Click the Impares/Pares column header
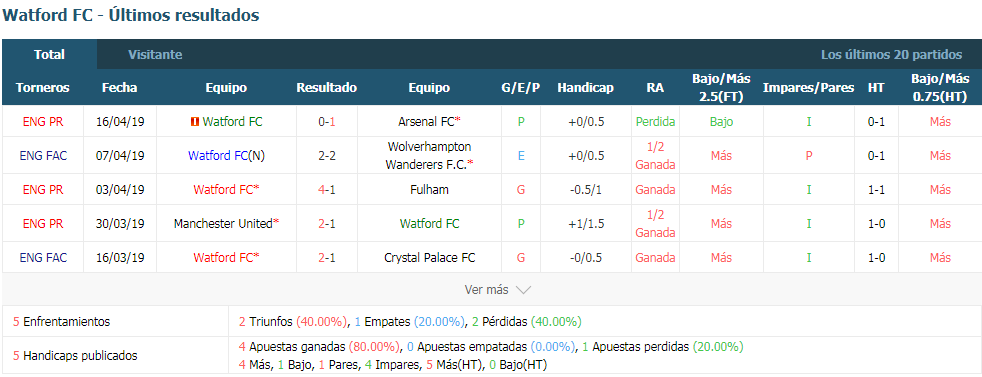This screenshot has width=982, height=377. click(x=809, y=88)
